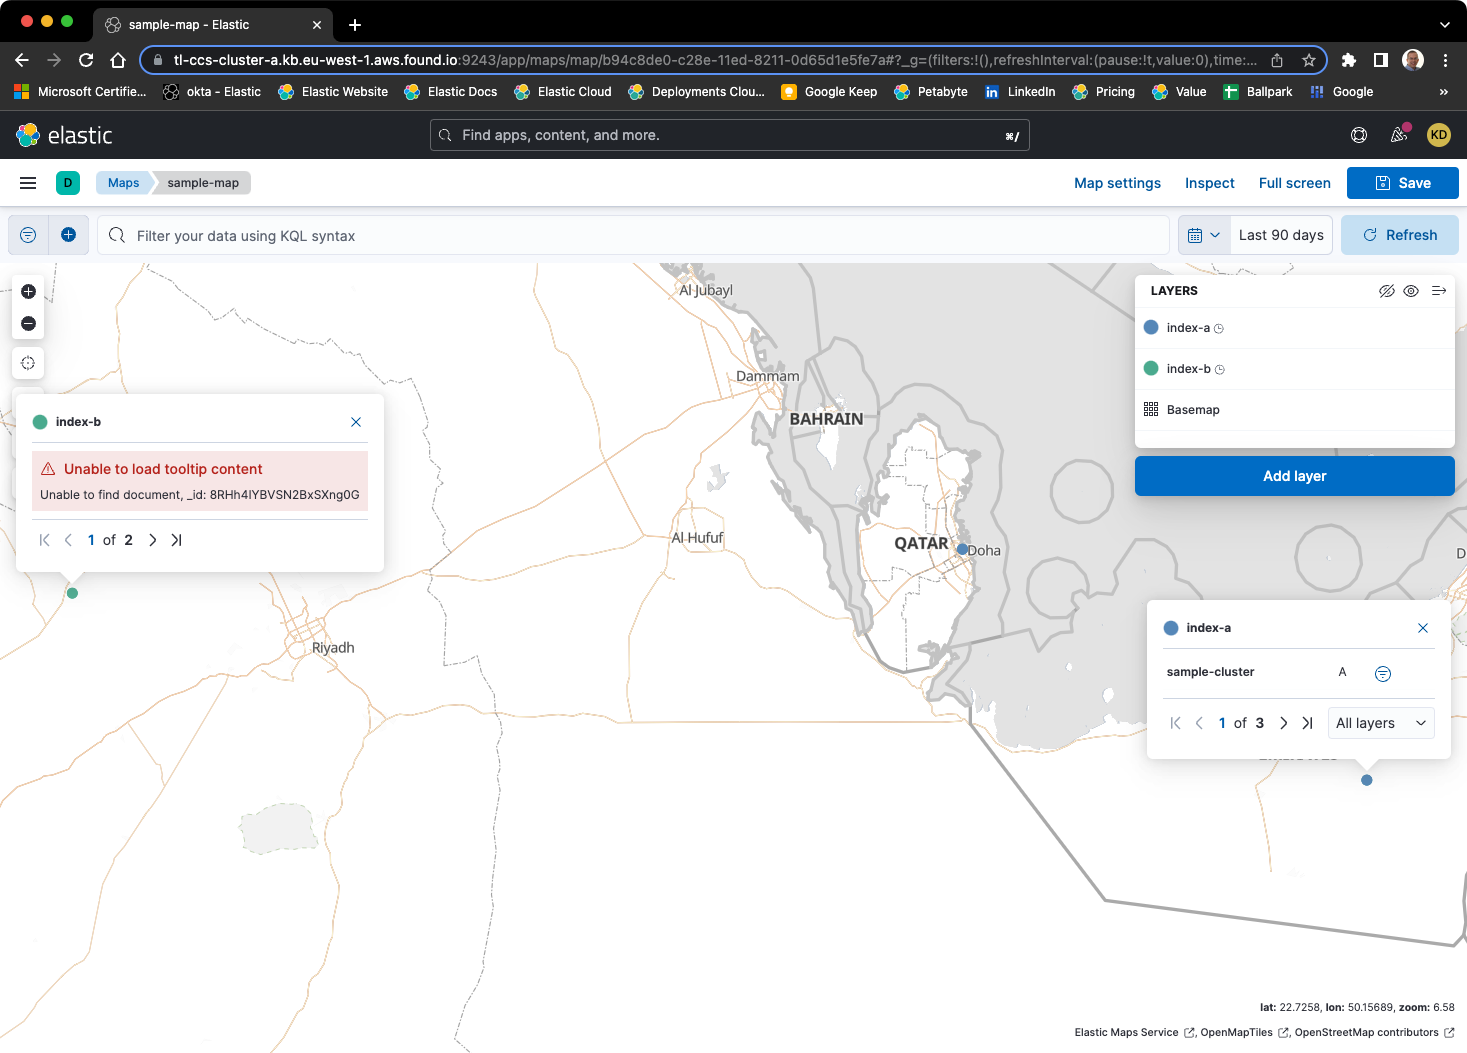
Task: Collapse the Layers panel
Action: [1439, 290]
